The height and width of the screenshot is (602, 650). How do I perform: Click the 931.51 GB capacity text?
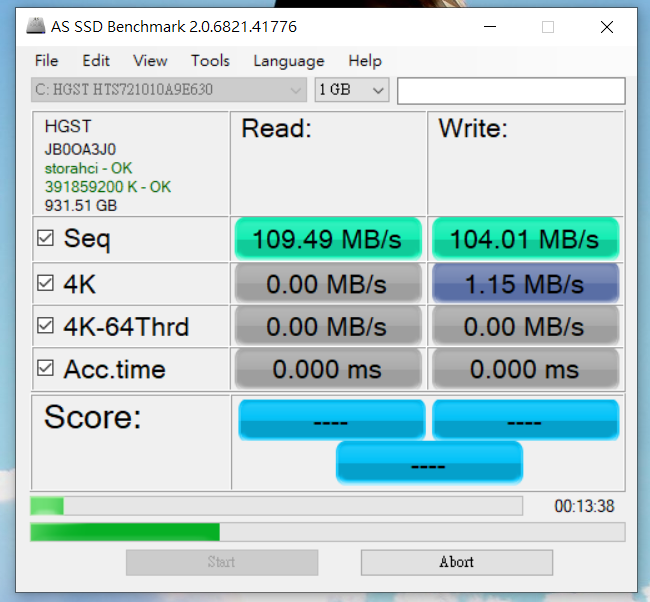pos(81,206)
